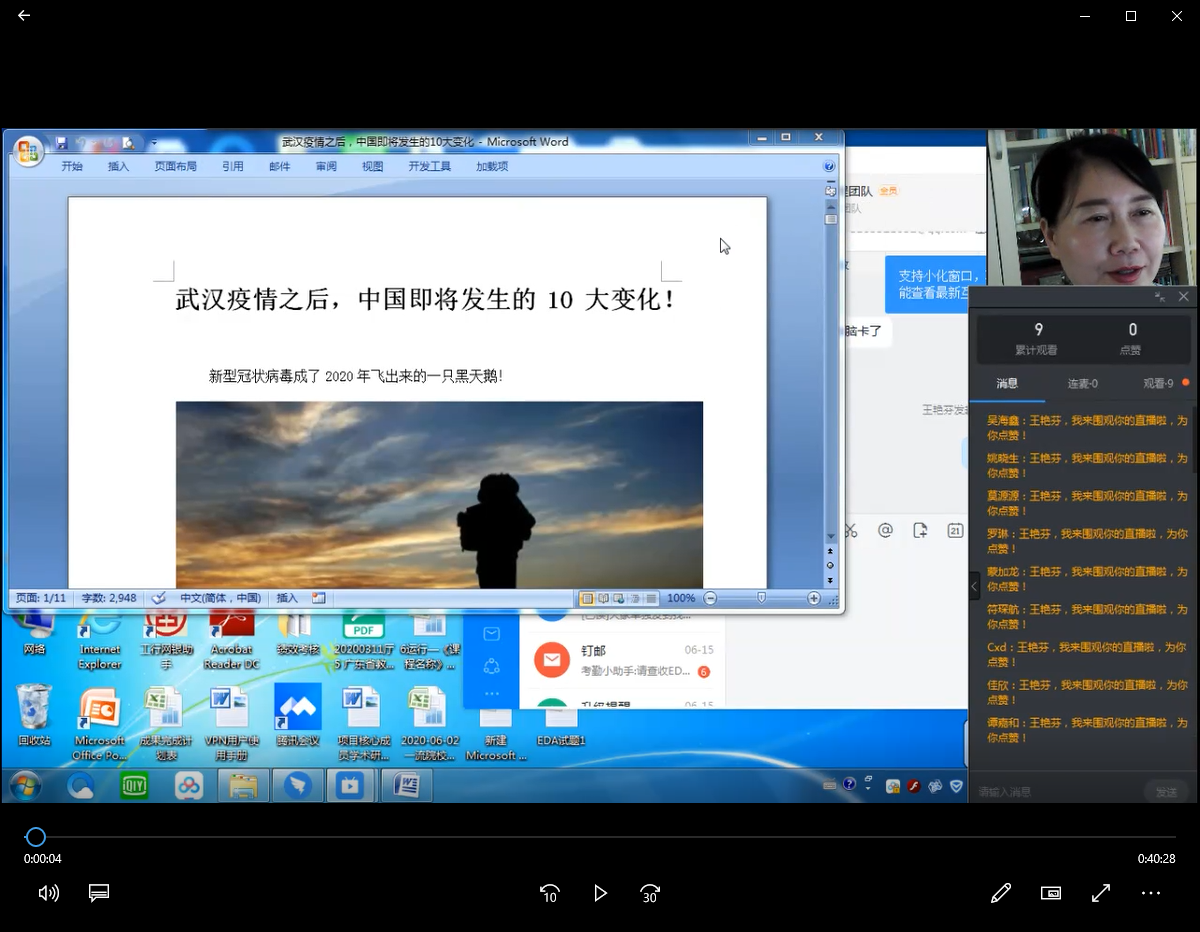Click the video seek slider thumb
Viewport: 1200px width, 932px height.
(x=36, y=837)
